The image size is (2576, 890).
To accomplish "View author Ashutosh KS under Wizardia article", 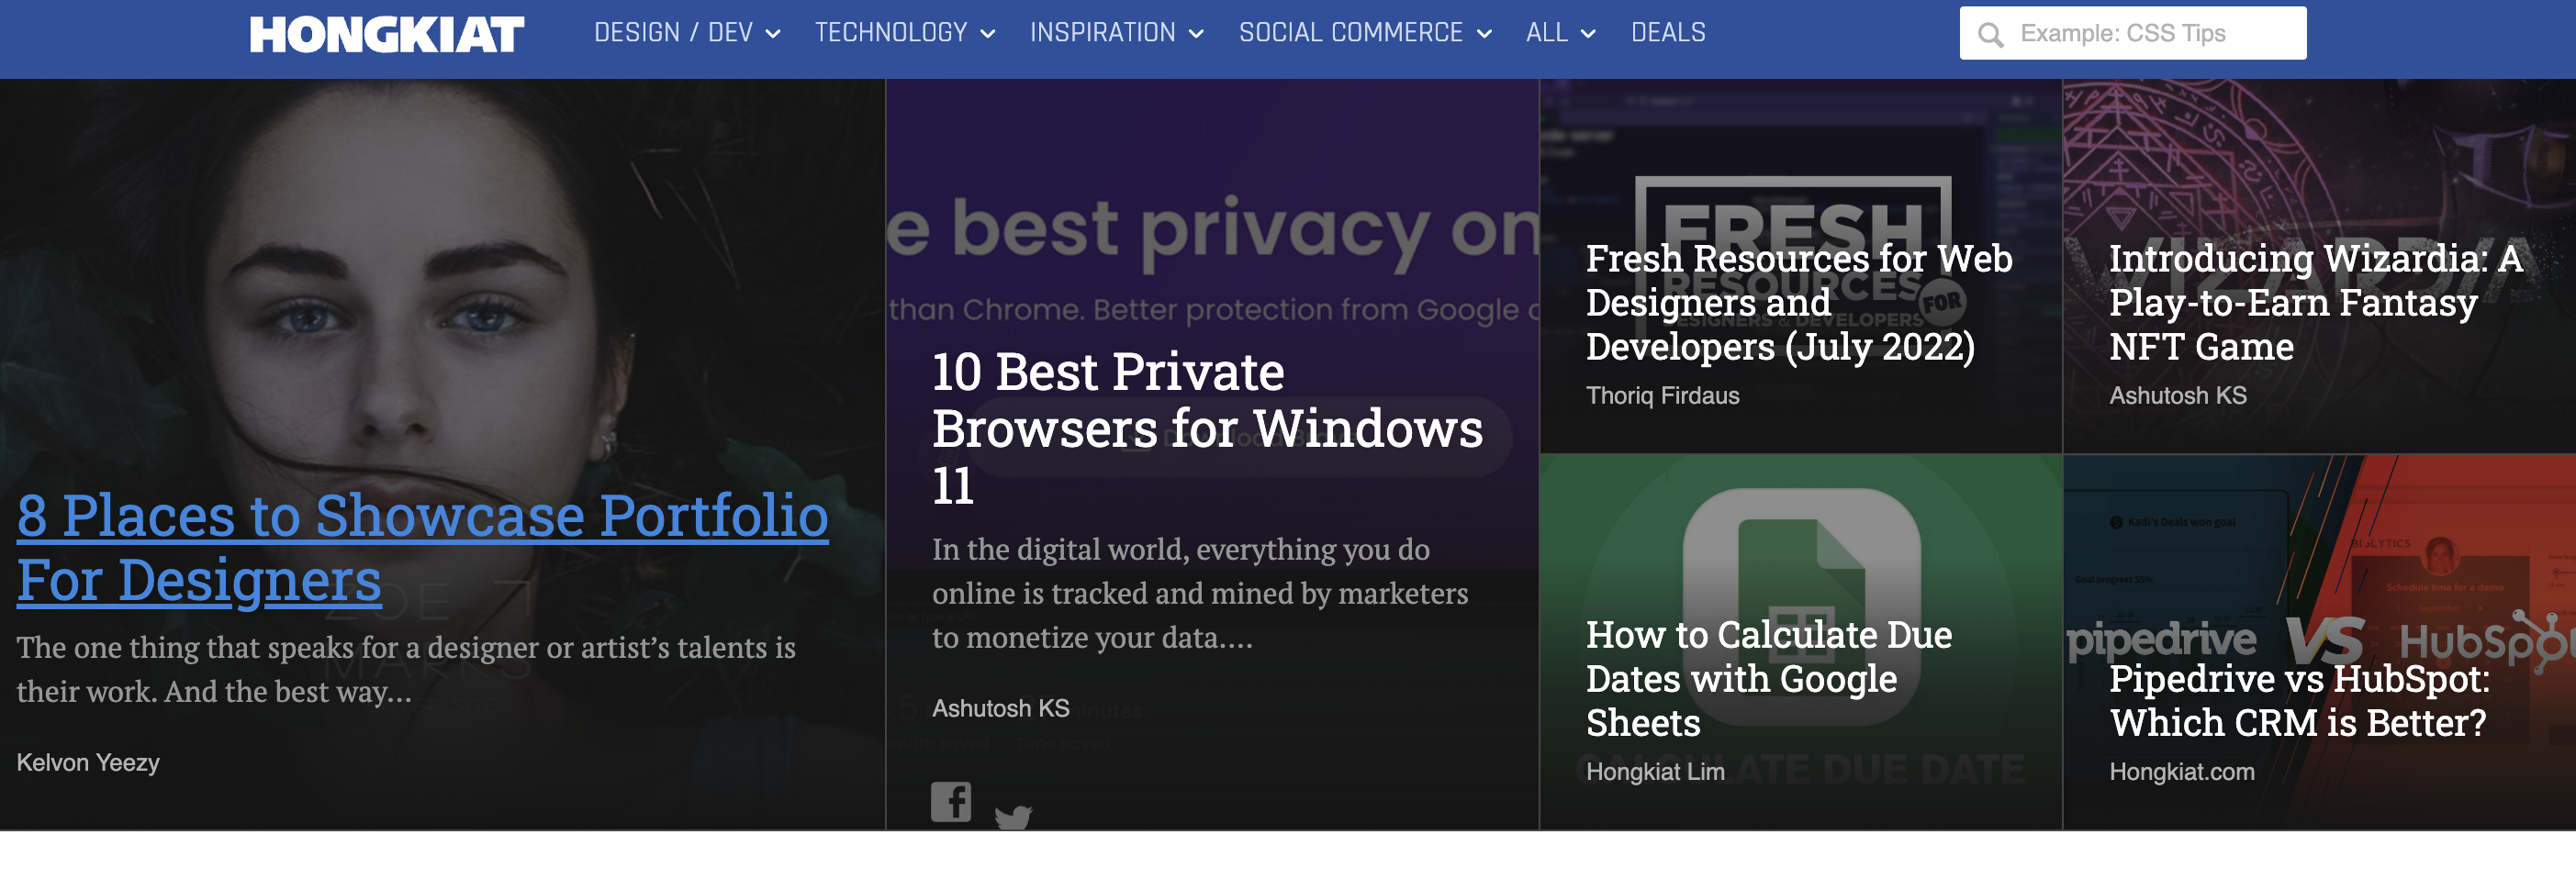I will pyautogui.click(x=2177, y=395).
